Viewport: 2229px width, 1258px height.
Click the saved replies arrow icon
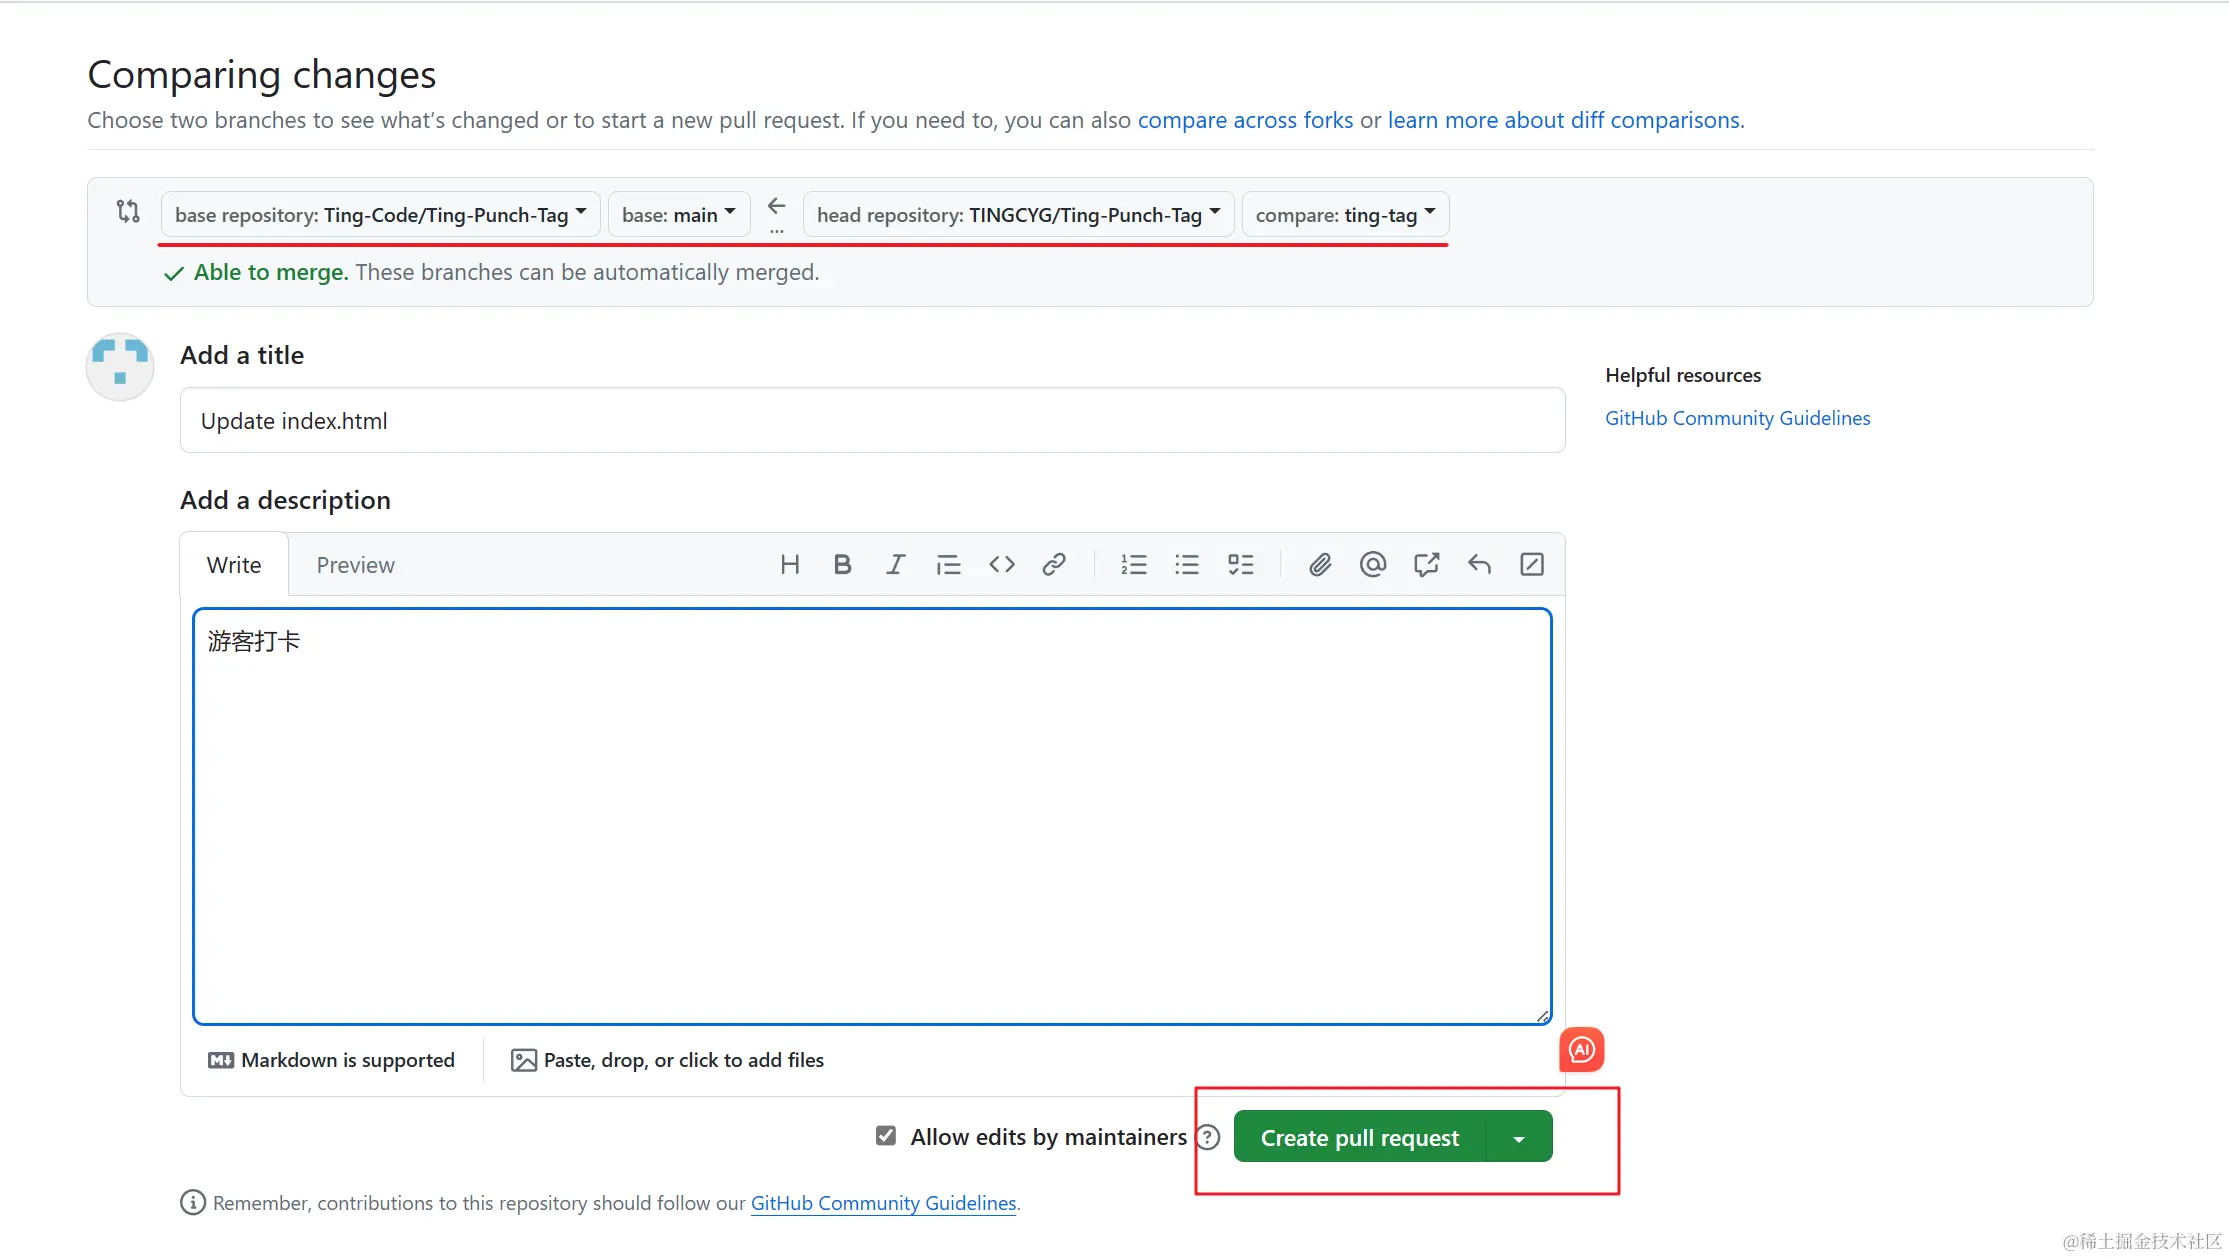coord(1479,565)
